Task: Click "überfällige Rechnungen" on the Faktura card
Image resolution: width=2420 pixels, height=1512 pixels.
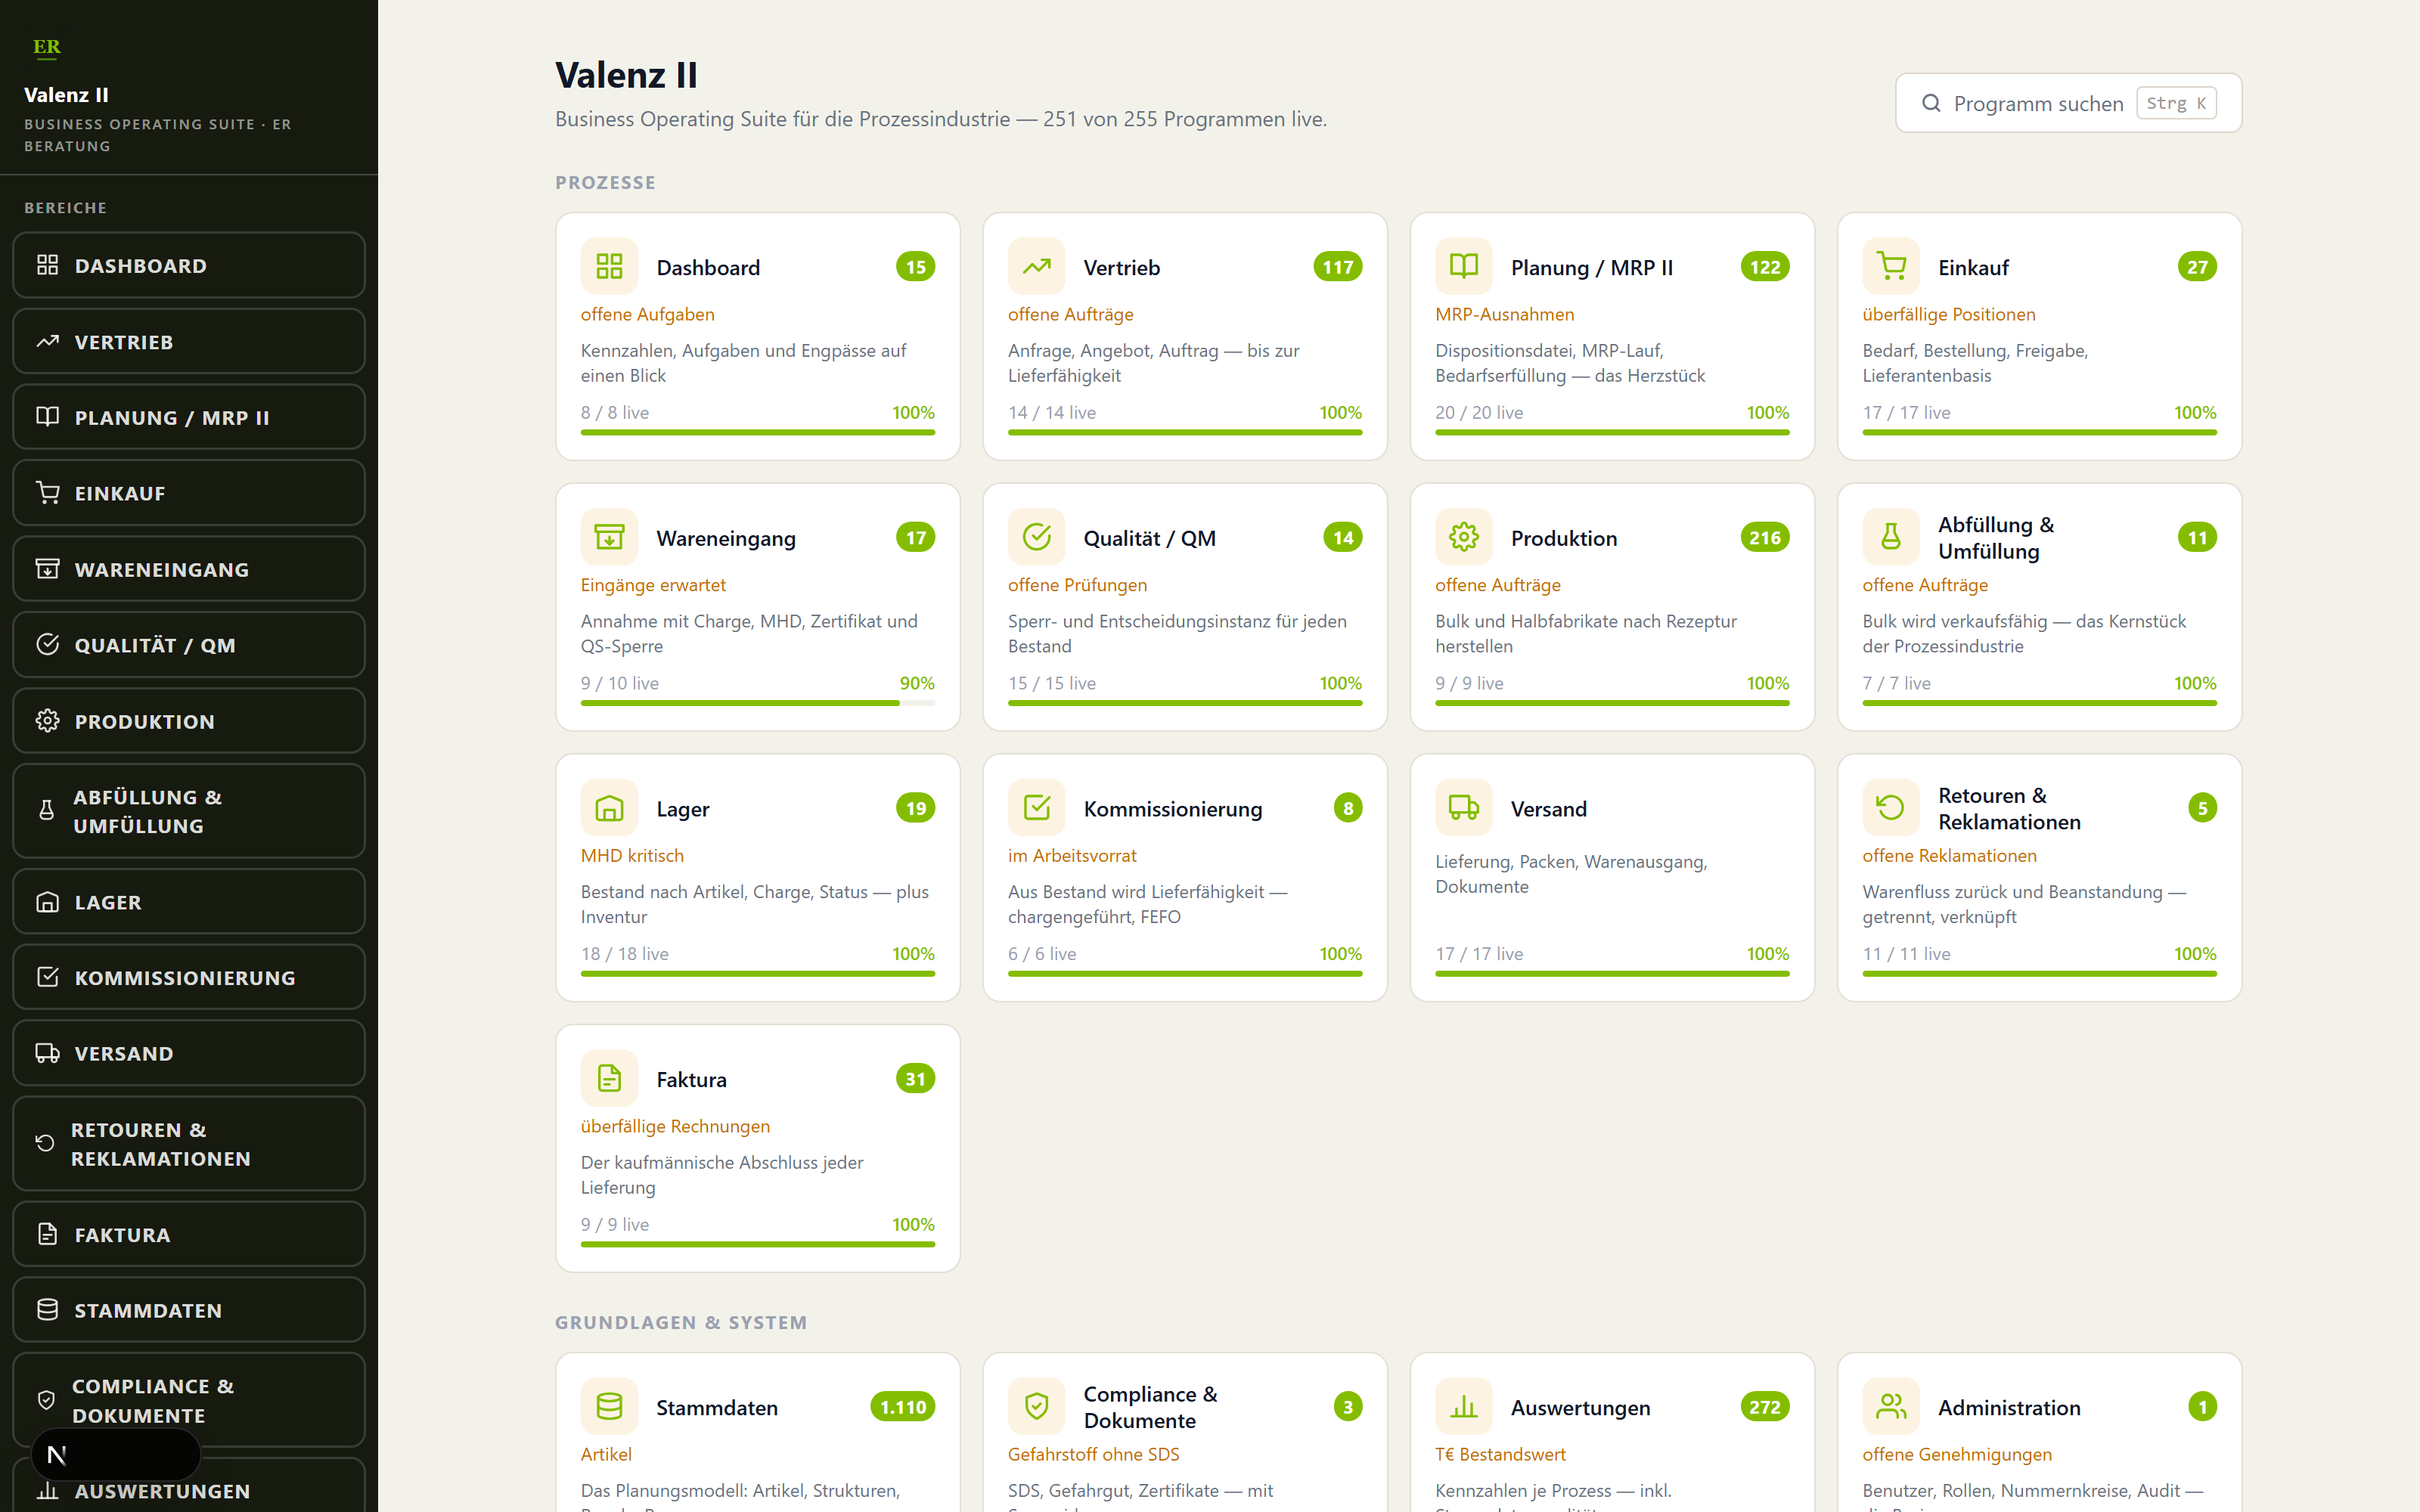Action: tap(675, 1126)
